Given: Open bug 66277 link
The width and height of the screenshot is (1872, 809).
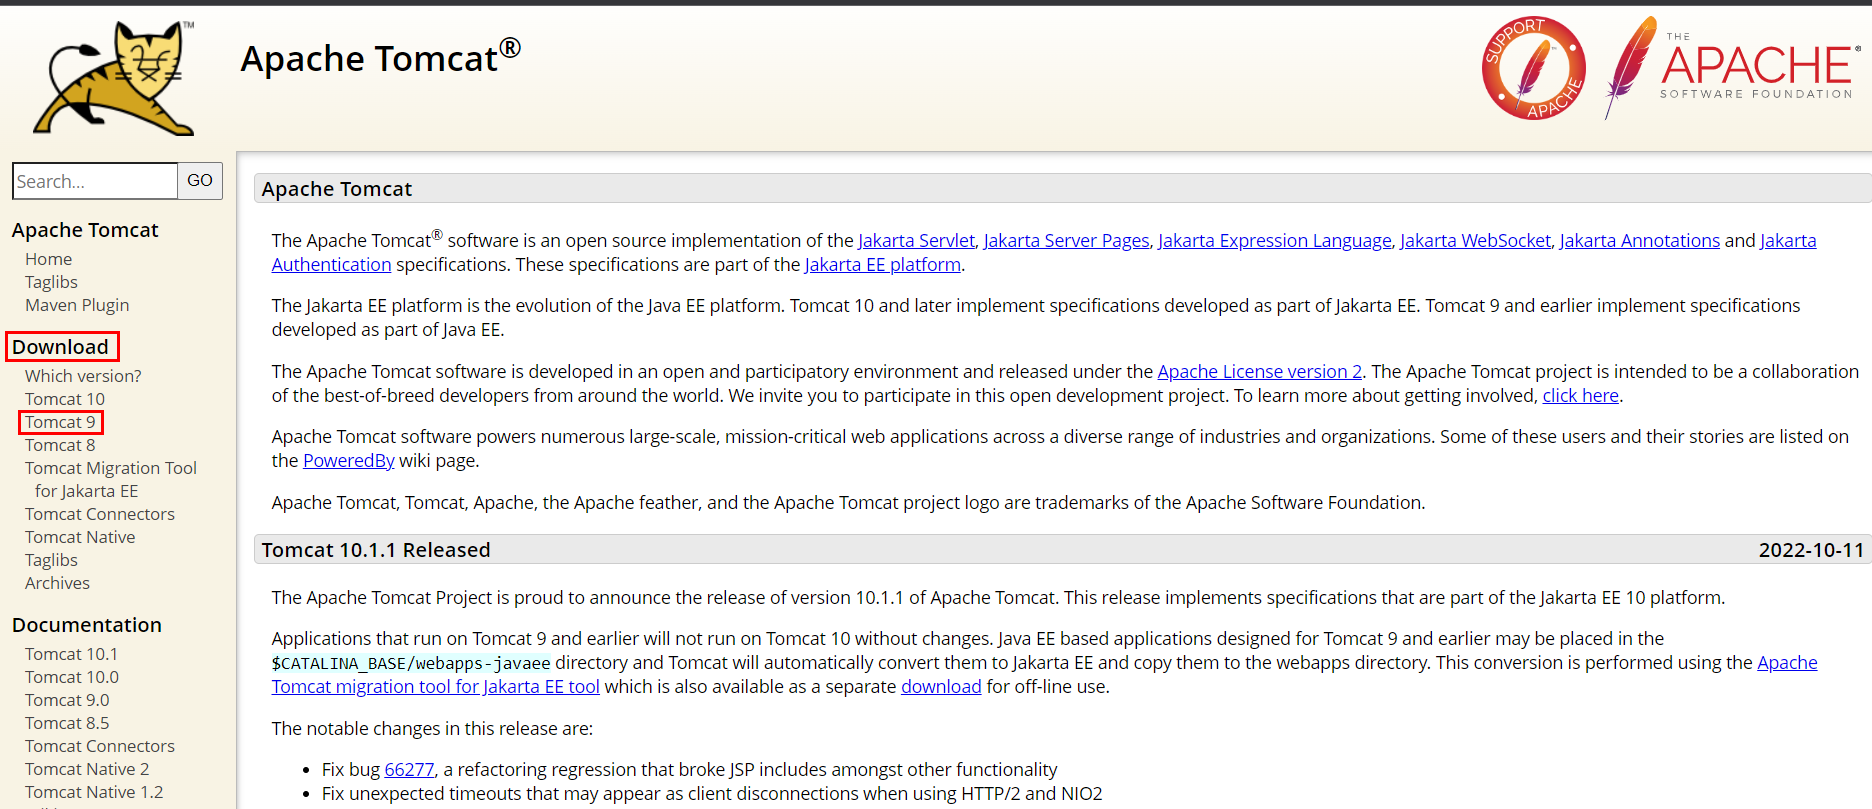Looking at the screenshot, I should pyautogui.click(x=409, y=769).
